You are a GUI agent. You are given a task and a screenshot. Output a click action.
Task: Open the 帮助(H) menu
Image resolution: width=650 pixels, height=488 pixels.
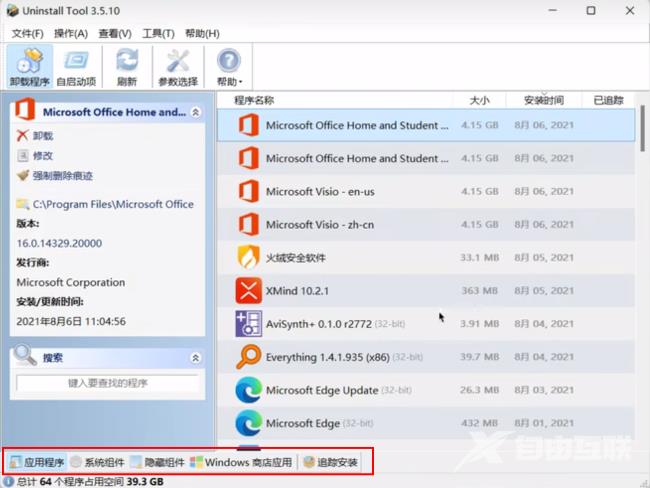[x=202, y=34]
